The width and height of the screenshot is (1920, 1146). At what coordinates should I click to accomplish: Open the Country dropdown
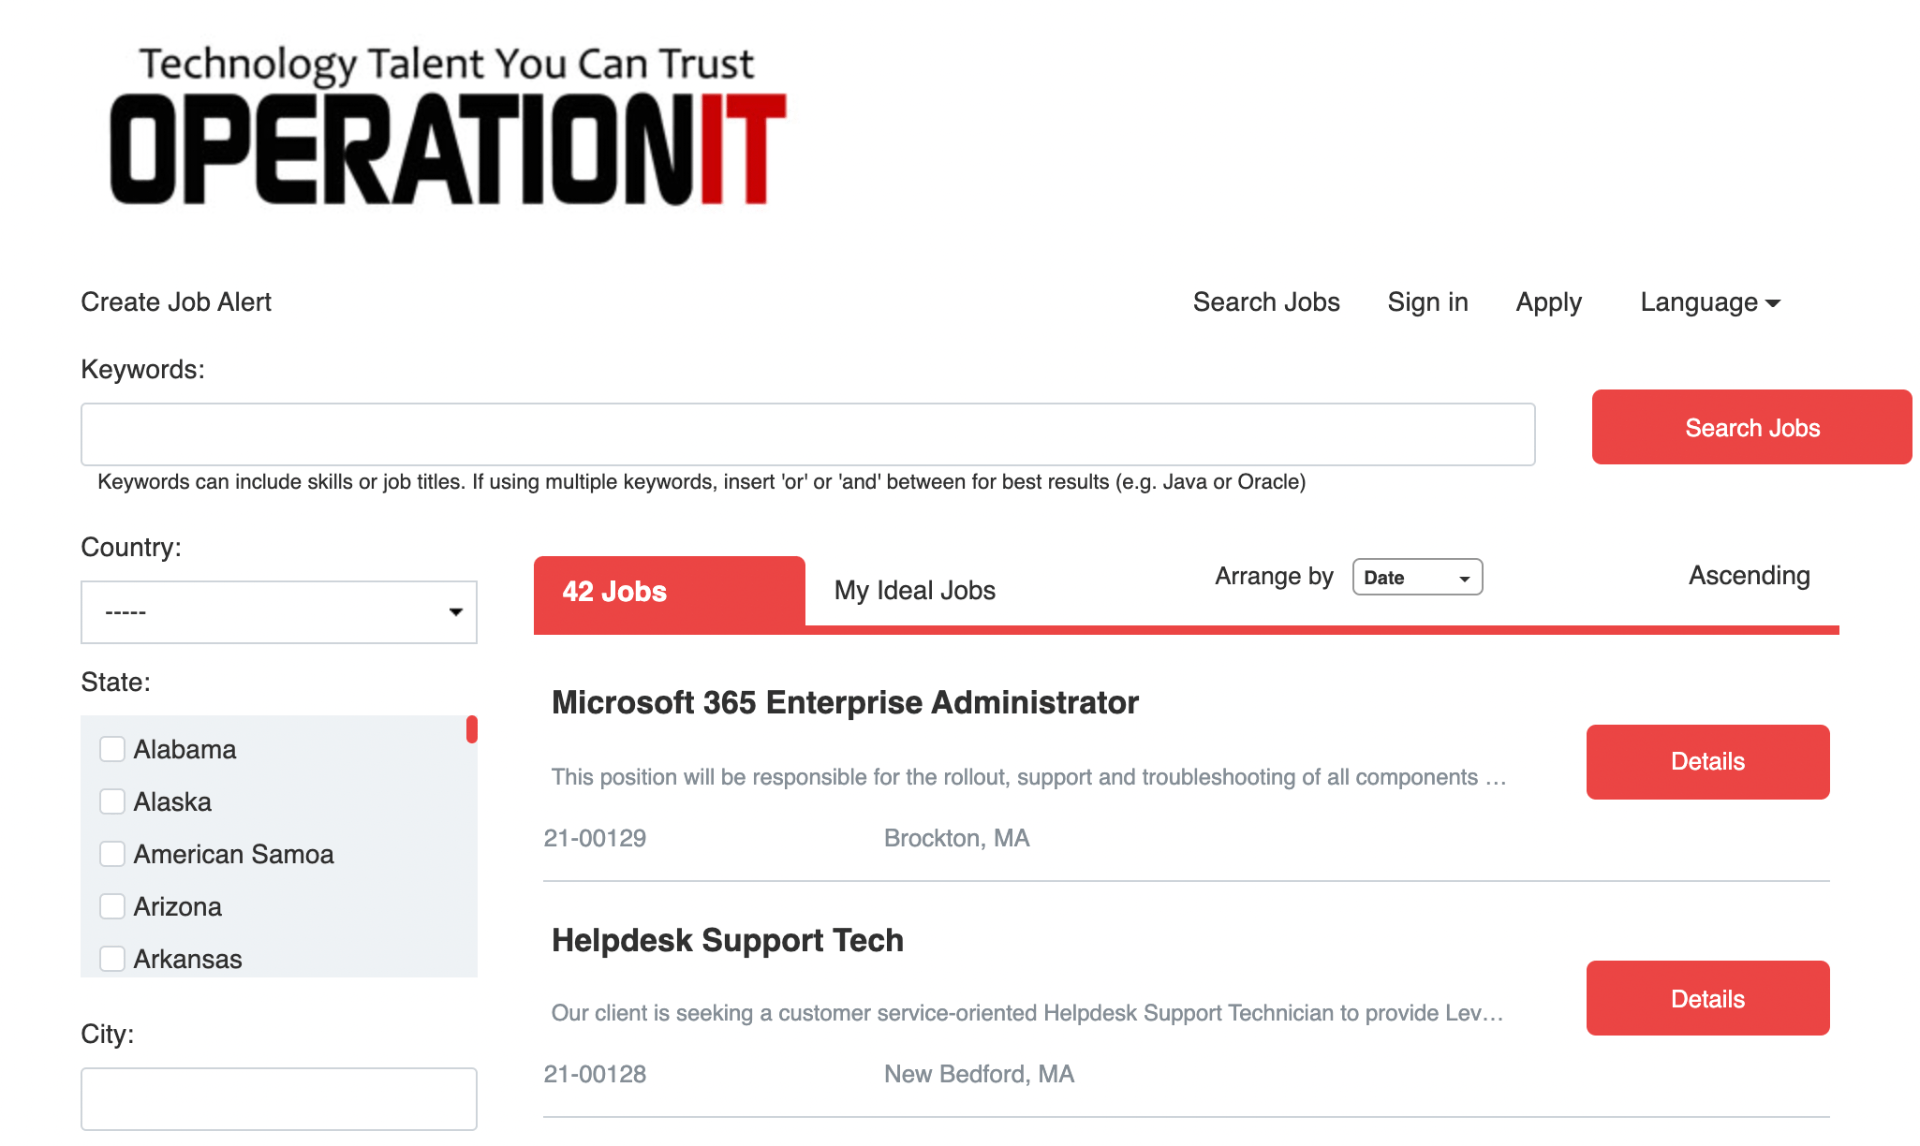click(x=279, y=612)
